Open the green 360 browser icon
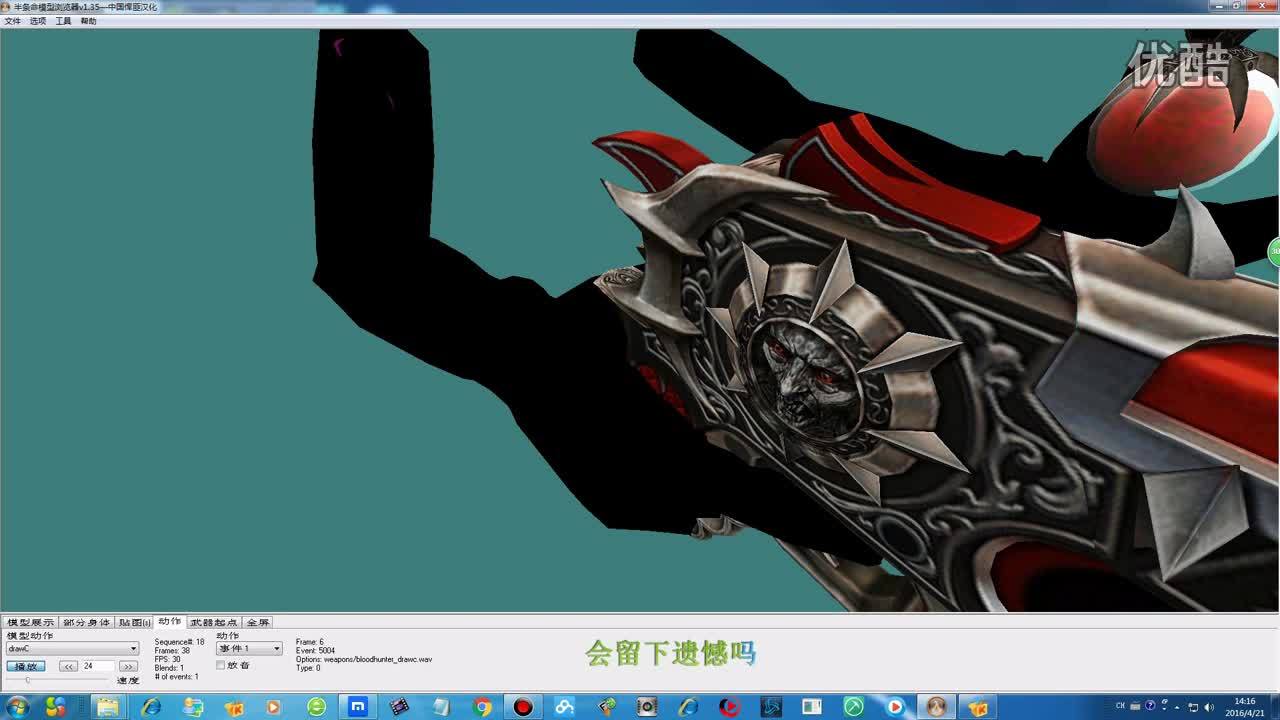Image resolution: width=1280 pixels, height=720 pixels. pyautogui.click(x=316, y=707)
